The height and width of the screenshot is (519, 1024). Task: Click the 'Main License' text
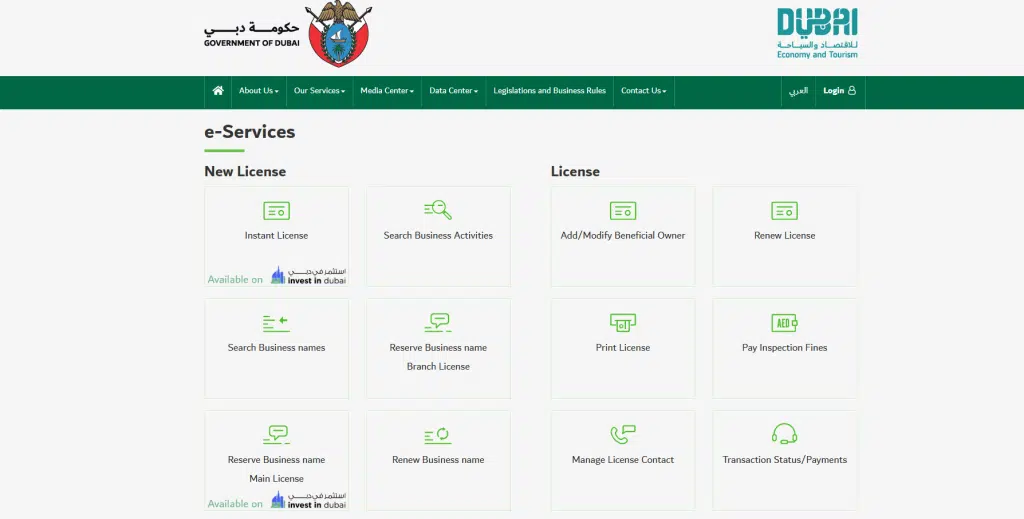point(276,479)
